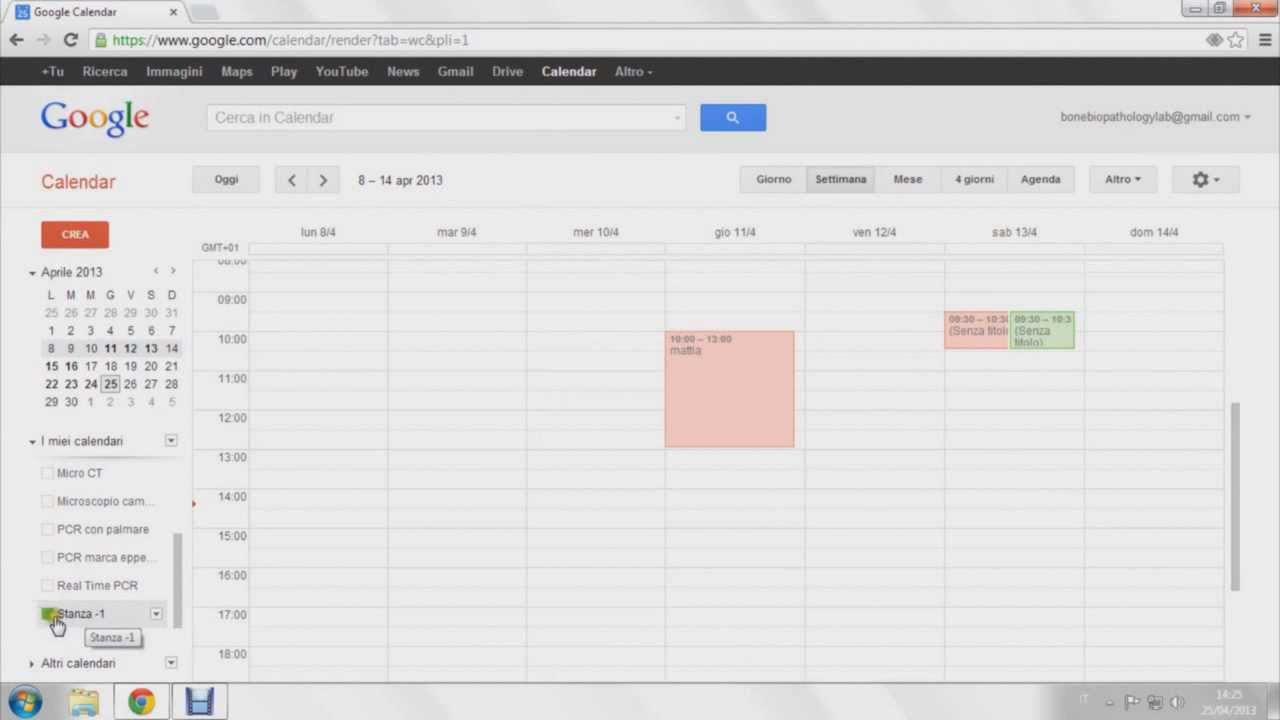
Task: Open the mattia event block
Action: pyautogui.click(x=730, y=389)
